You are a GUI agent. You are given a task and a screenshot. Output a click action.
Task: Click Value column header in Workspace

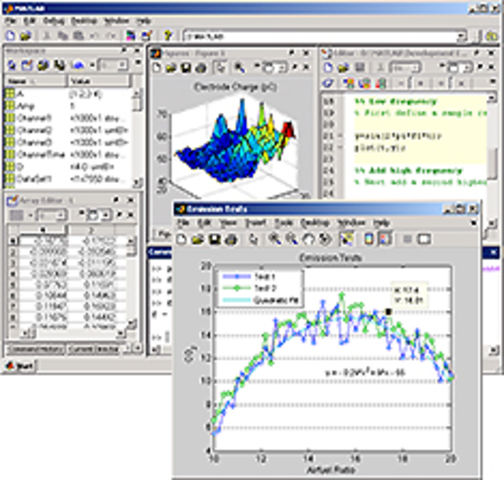click(x=98, y=81)
